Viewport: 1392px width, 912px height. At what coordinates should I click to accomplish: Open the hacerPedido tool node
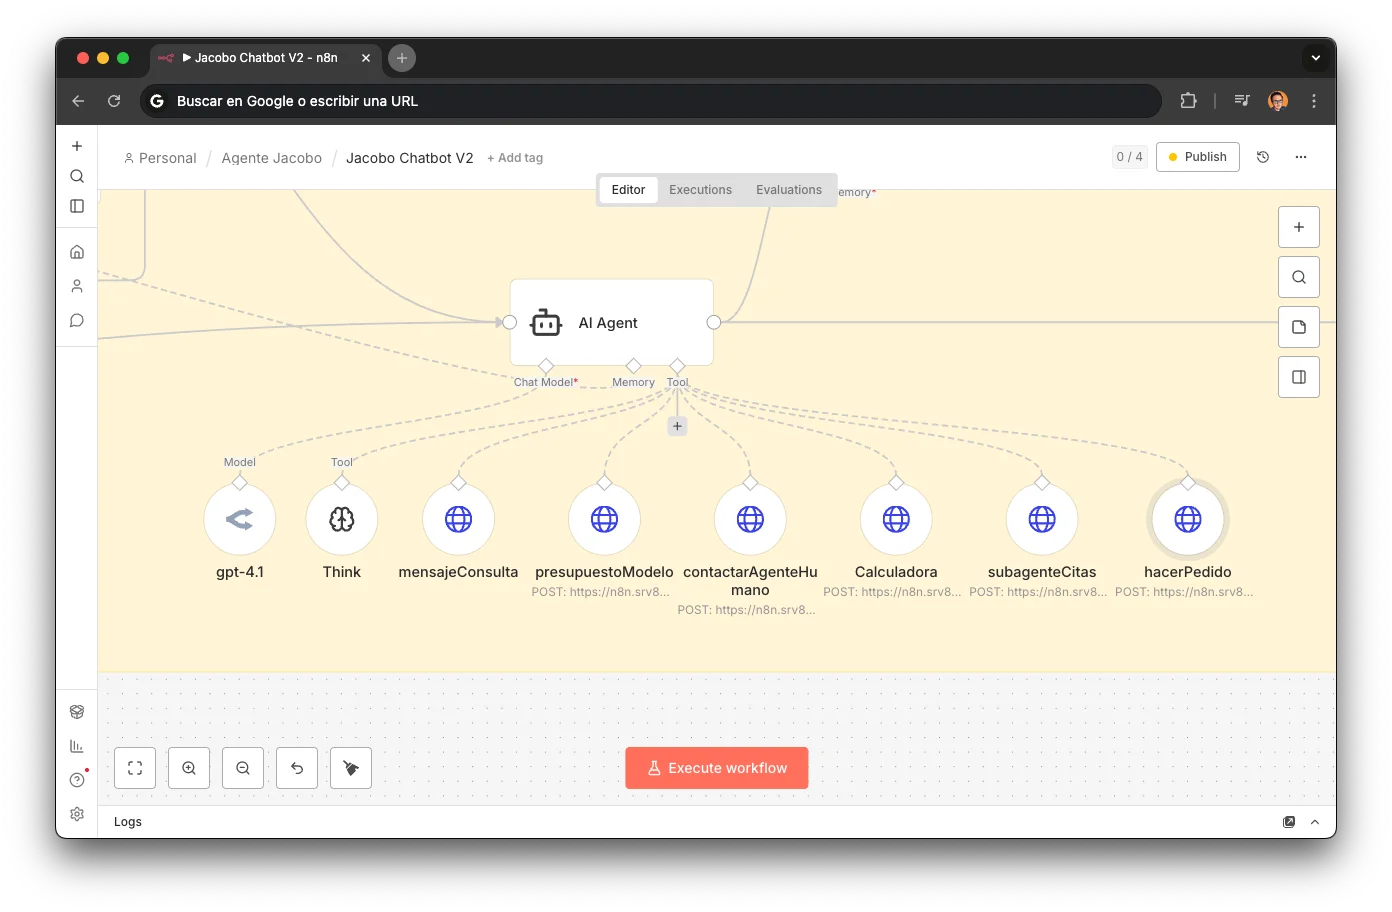[1187, 519]
